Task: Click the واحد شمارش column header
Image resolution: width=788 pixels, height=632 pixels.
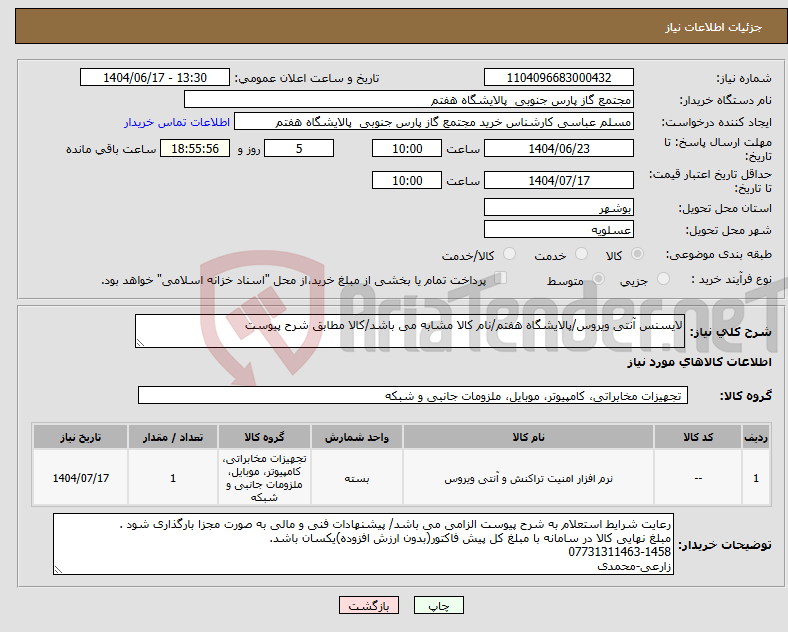Action: (357, 437)
